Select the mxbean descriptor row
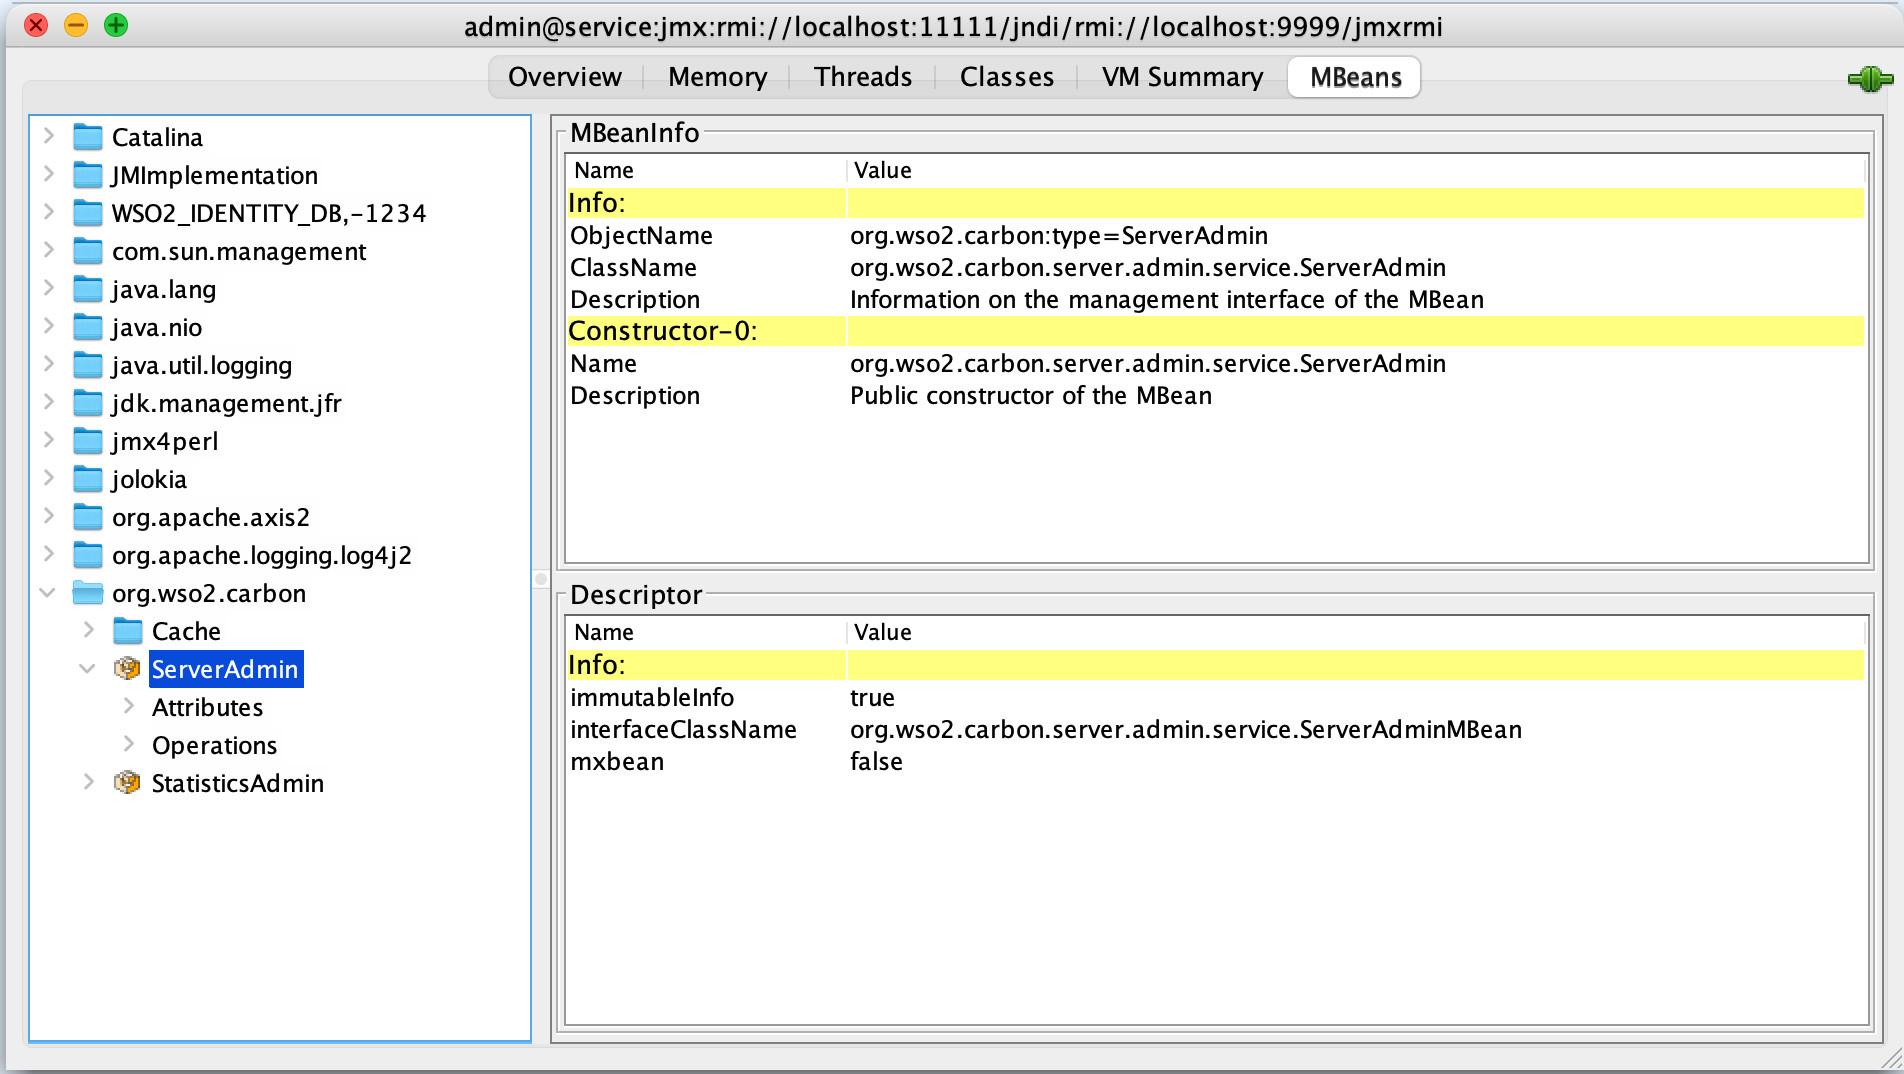This screenshot has height=1074, width=1904. (1215, 761)
